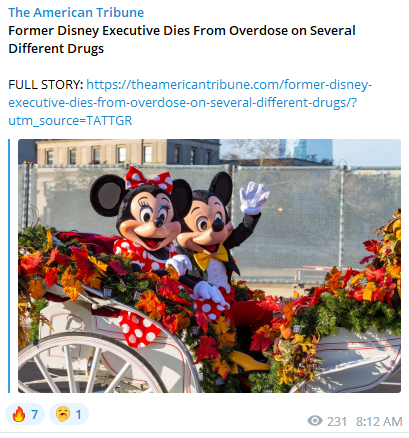Click the eye views icon

click(315, 421)
